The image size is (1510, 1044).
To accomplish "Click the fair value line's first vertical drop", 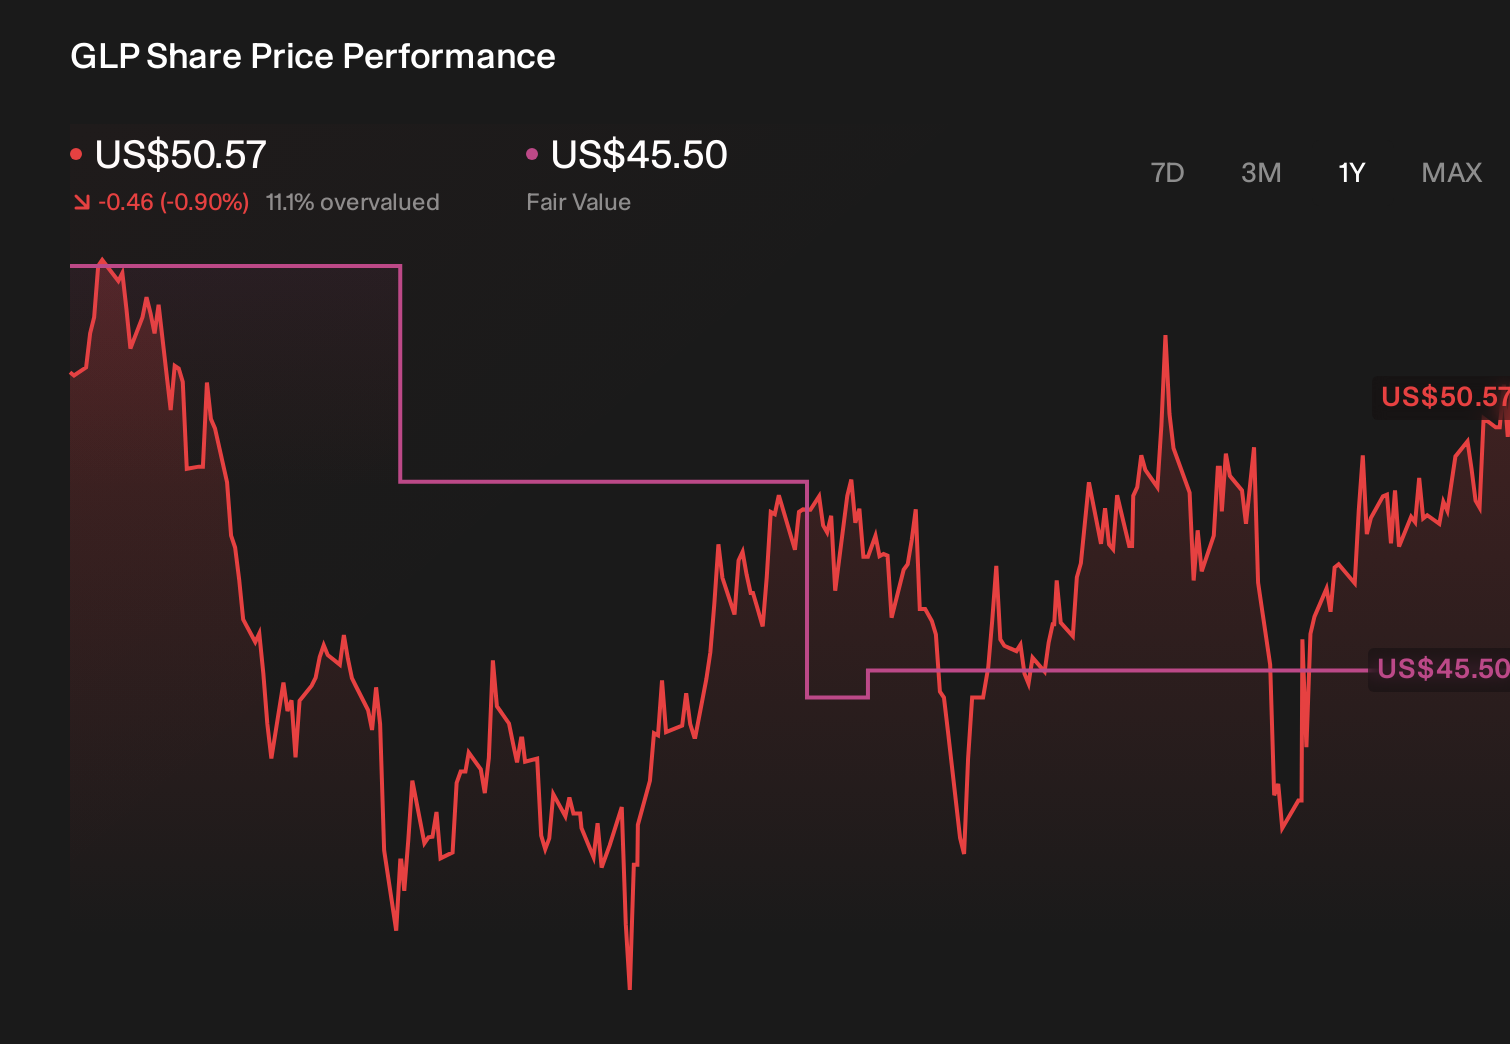I will pyautogui.click(x=400, y=374).
